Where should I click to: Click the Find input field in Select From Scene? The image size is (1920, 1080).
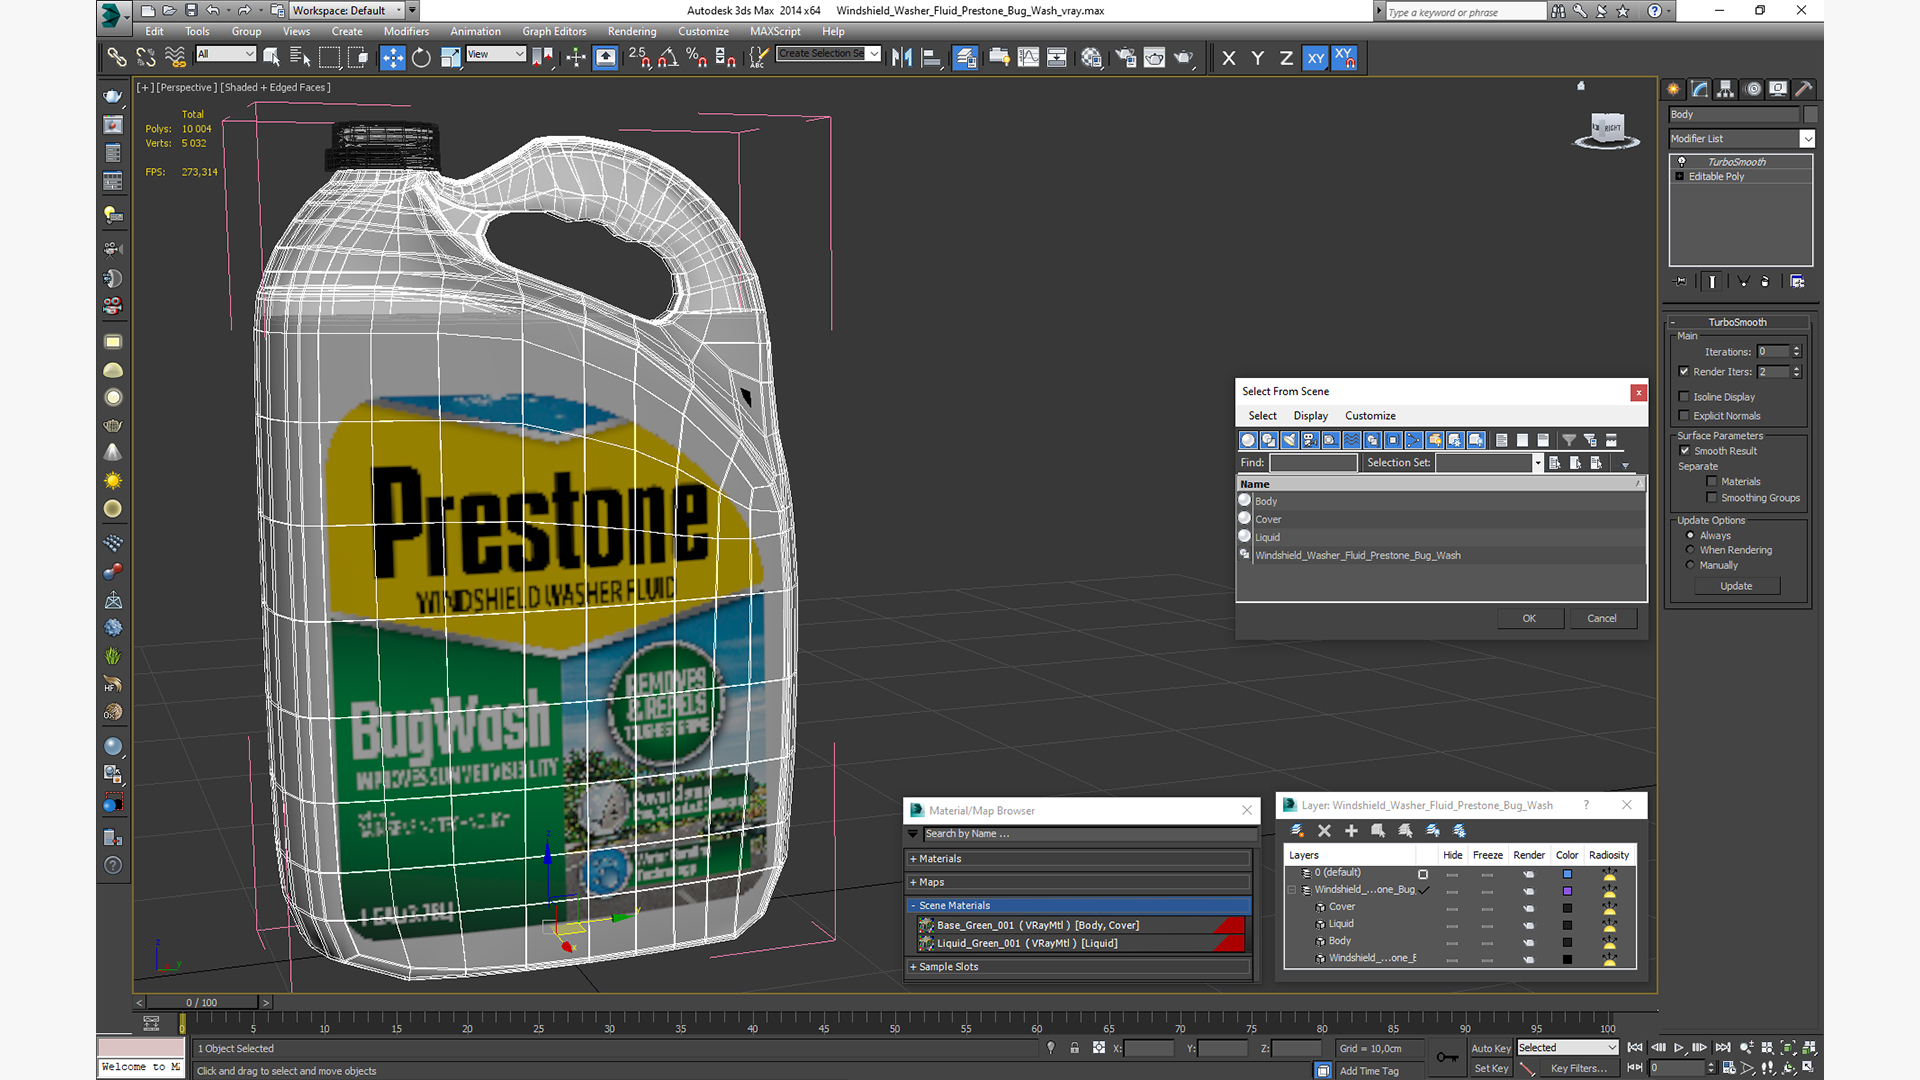point(1313,462)
